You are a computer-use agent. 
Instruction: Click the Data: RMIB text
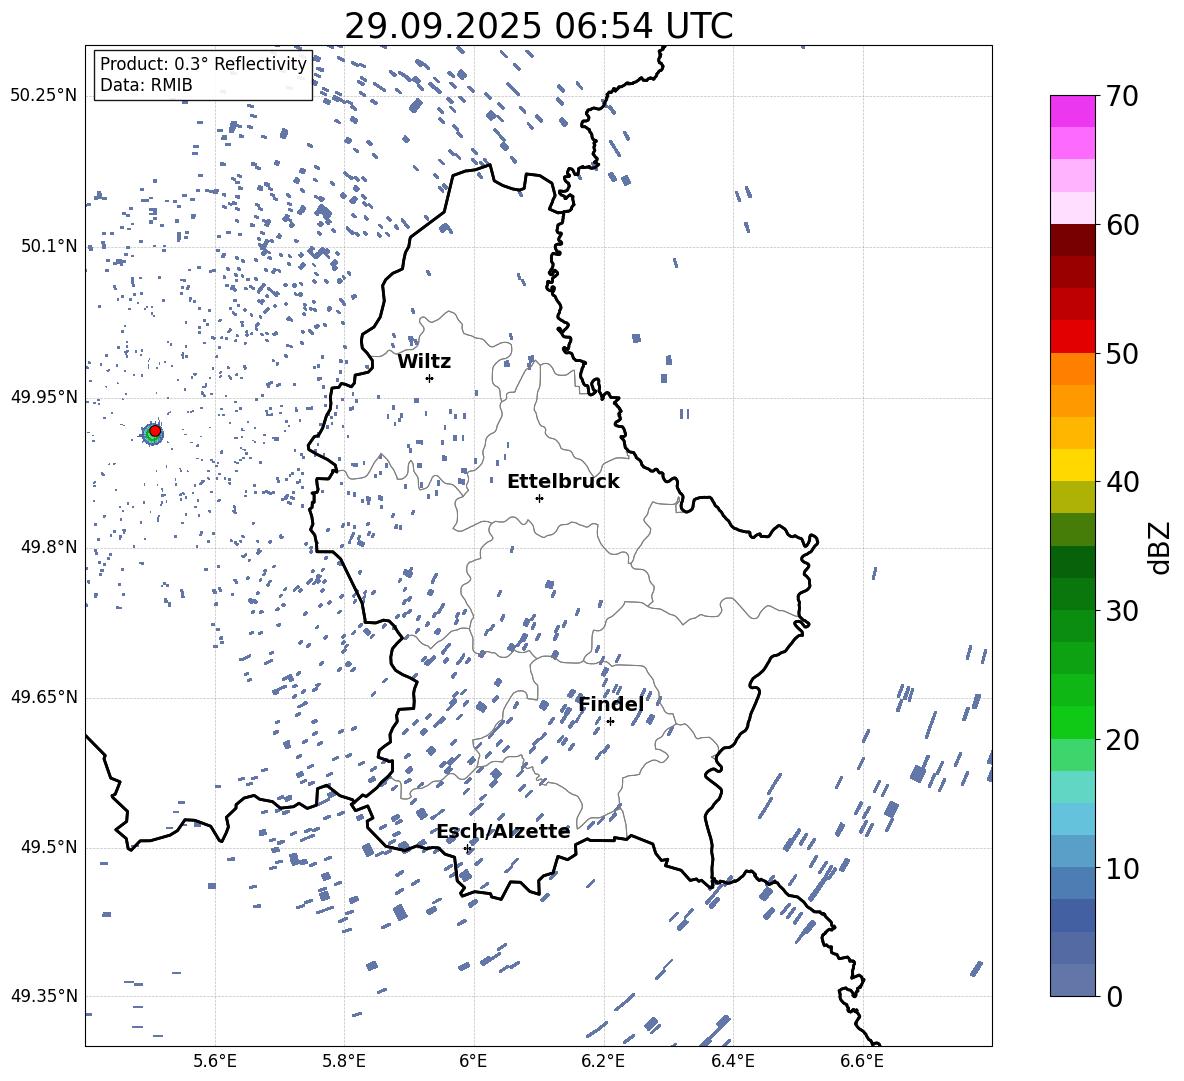[x=146, y=85]
